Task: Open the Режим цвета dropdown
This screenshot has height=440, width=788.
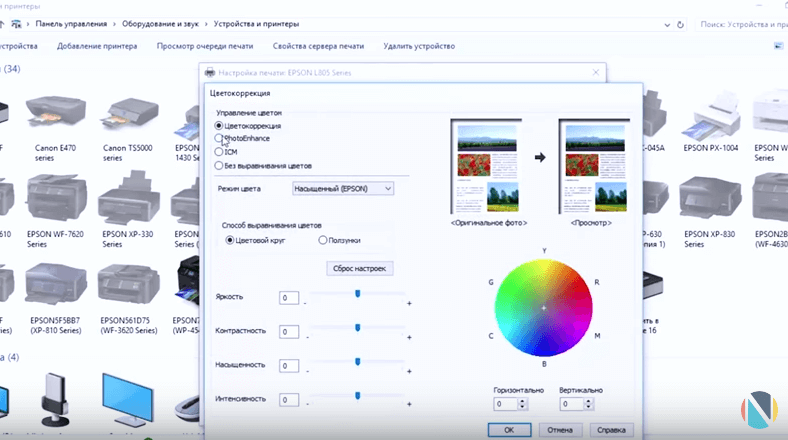Action: [343, 189]
